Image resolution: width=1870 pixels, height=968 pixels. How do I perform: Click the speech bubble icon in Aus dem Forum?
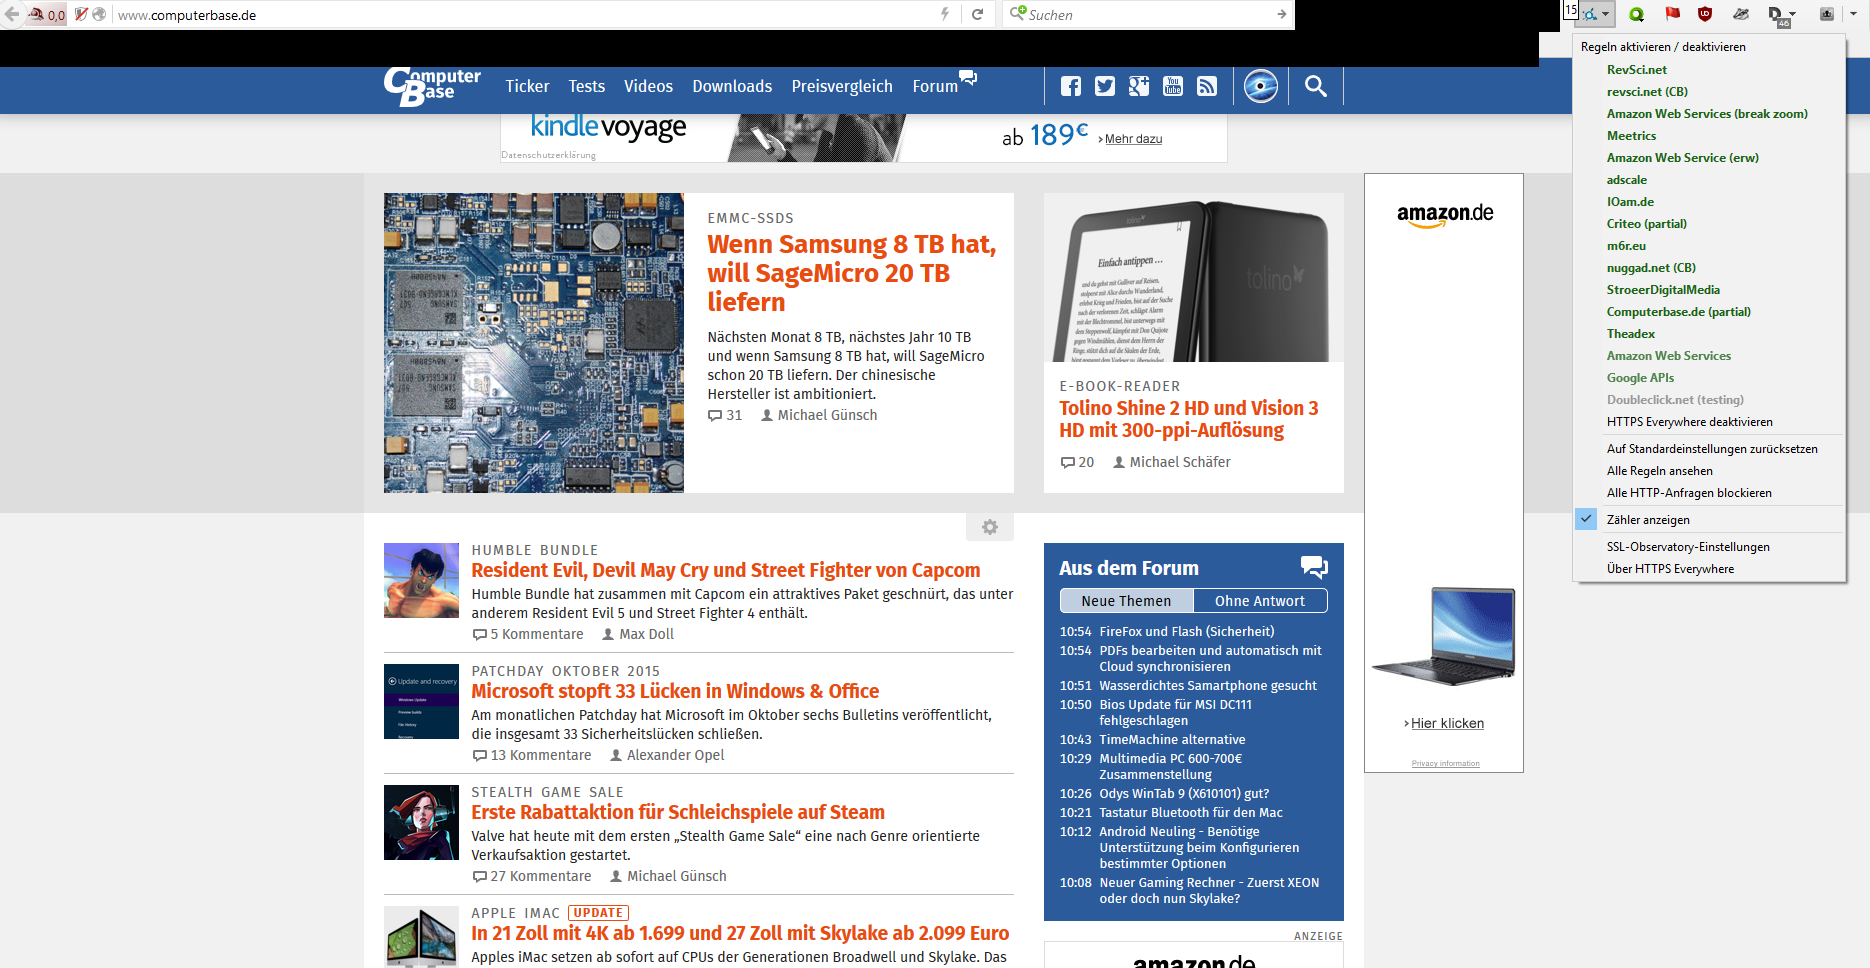tap(1314, 567)
